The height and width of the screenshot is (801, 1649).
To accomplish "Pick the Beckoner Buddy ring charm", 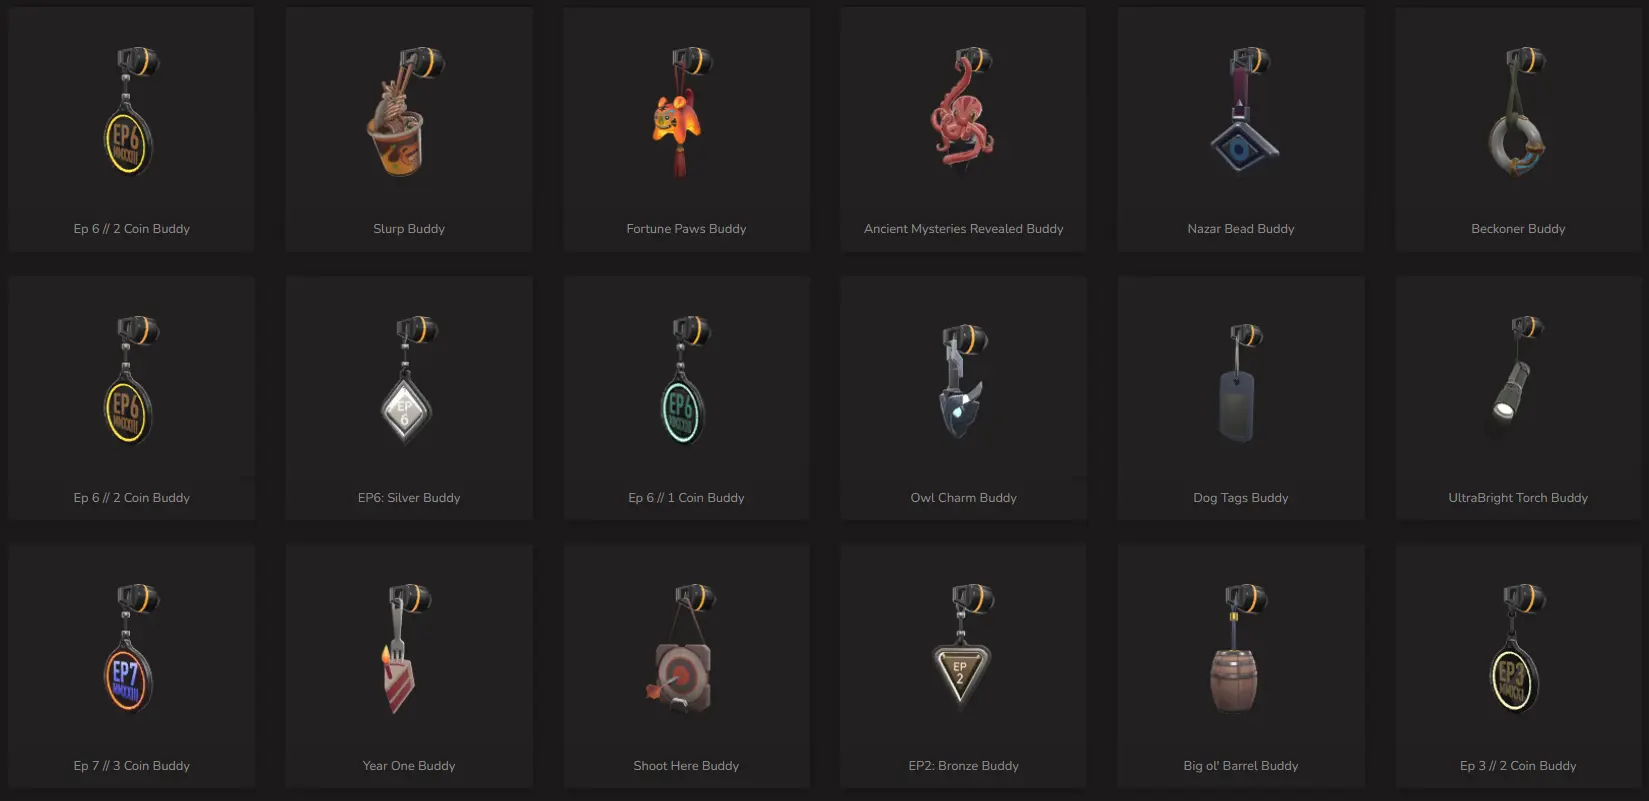I will pos(1519,112).
